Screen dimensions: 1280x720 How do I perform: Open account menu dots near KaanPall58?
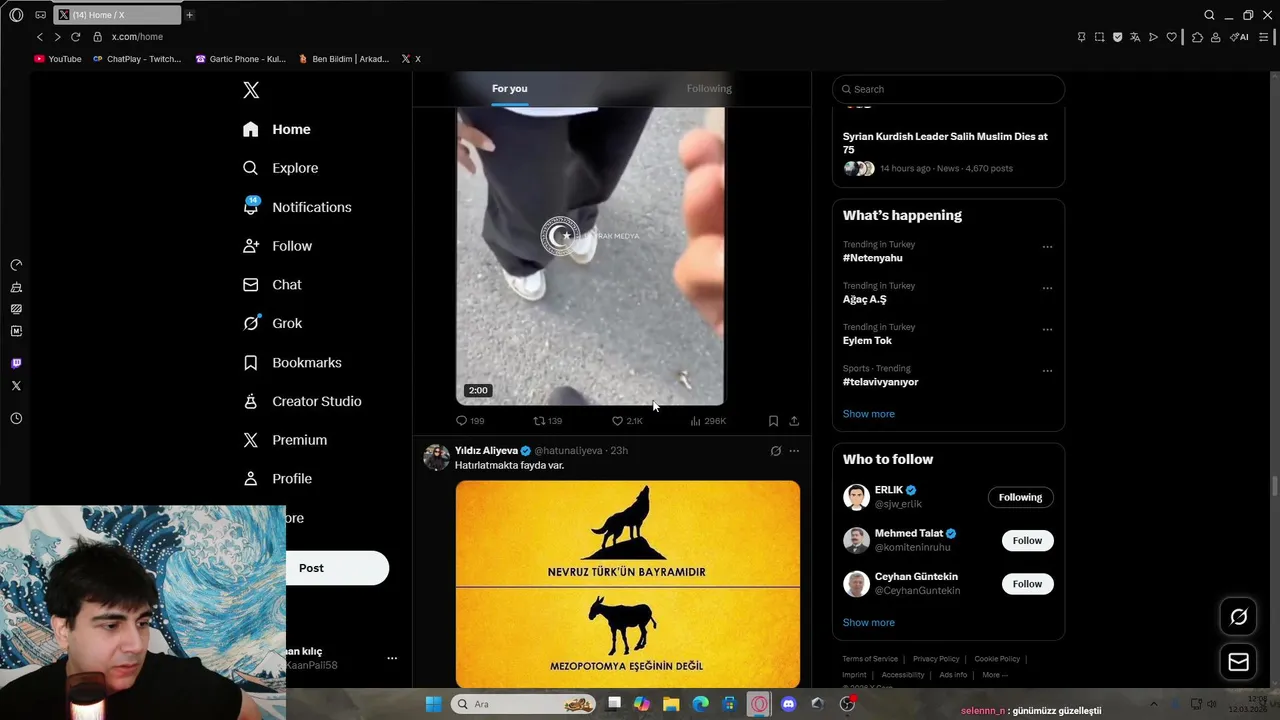pos(392,658)
